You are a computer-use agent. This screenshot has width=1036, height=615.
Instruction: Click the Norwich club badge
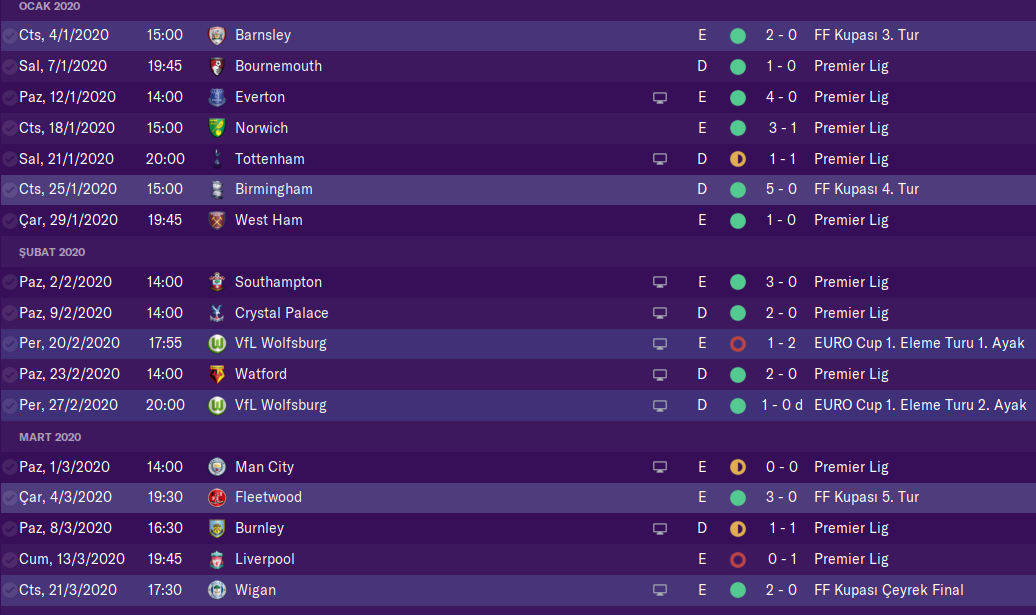pyautogui.click(x=217, y=128)
